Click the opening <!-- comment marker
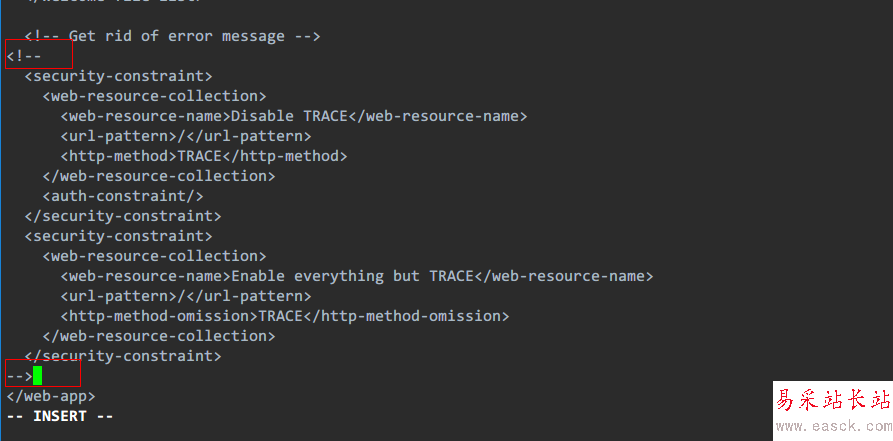 pyautogui.click(x=24, y=56)
